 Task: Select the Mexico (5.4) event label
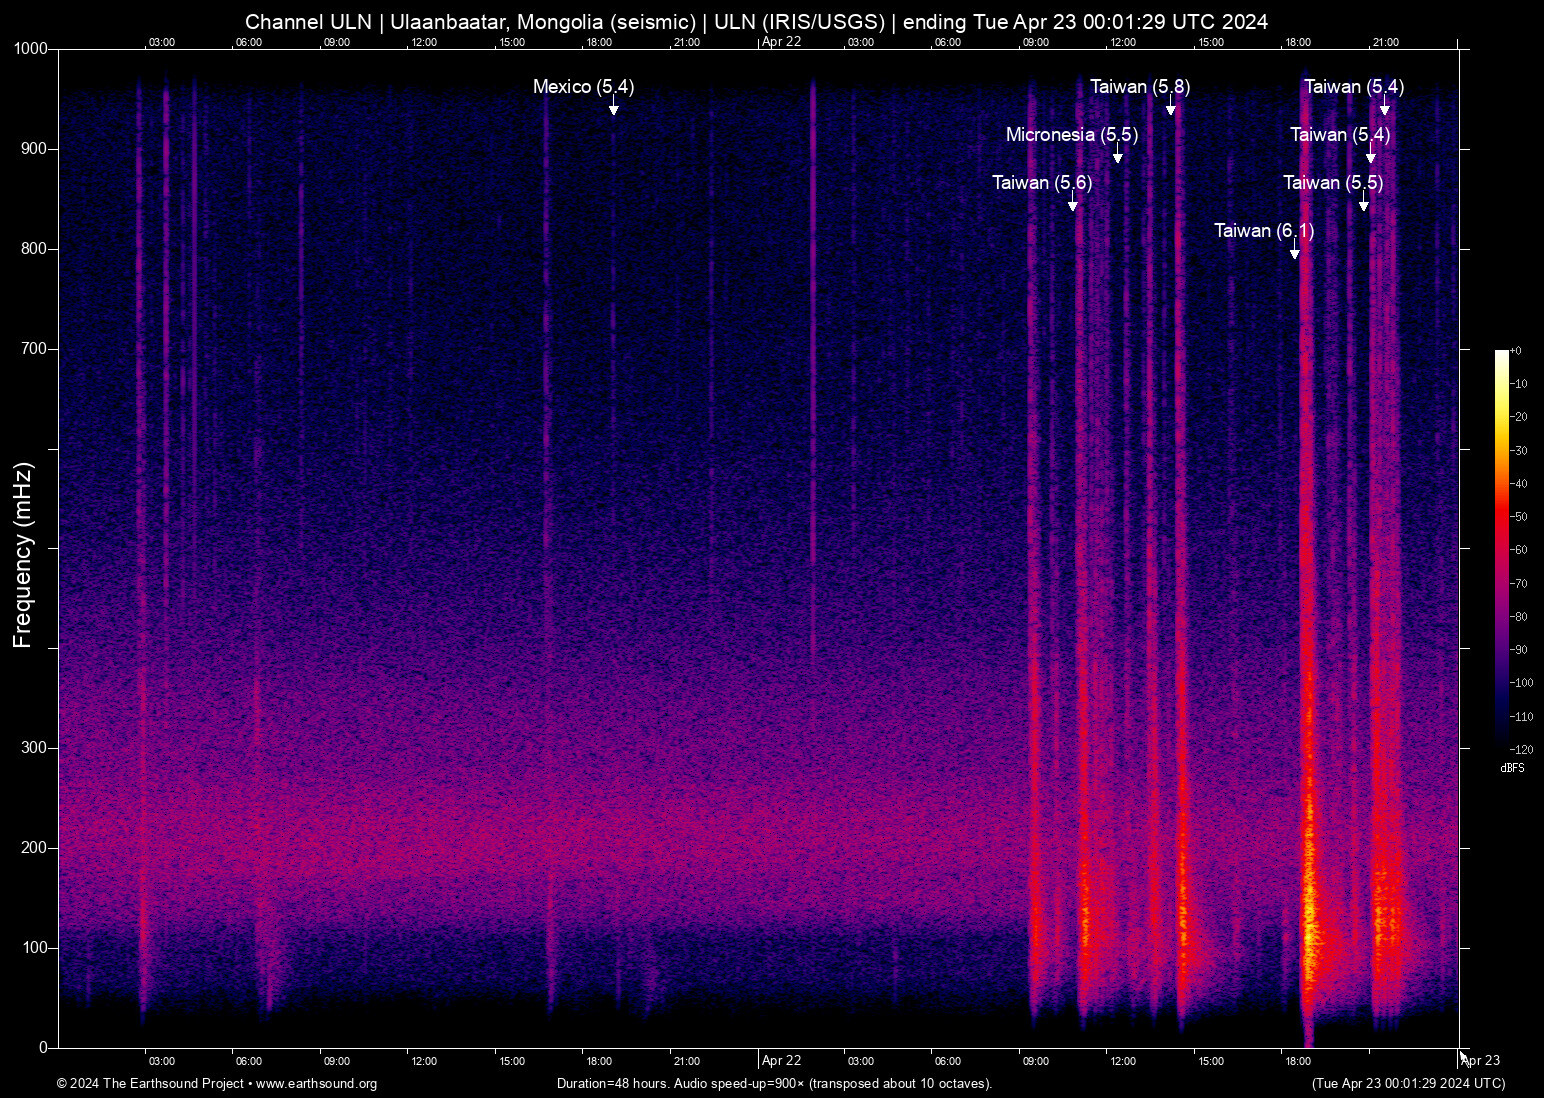[x=583, y=87]
